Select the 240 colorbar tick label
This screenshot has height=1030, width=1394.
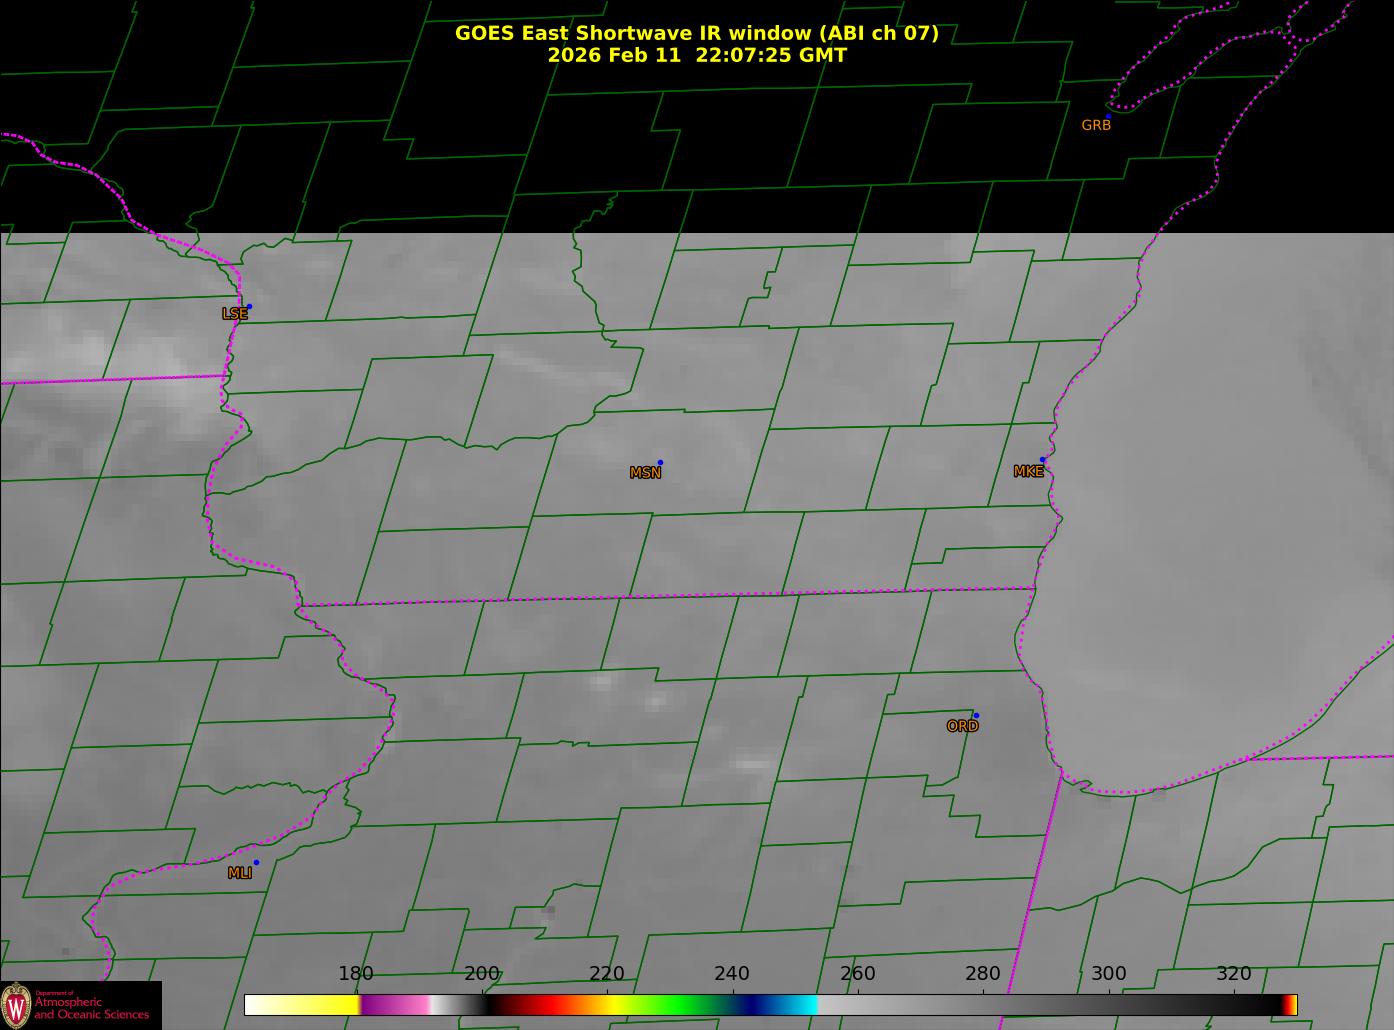point(732,974)
